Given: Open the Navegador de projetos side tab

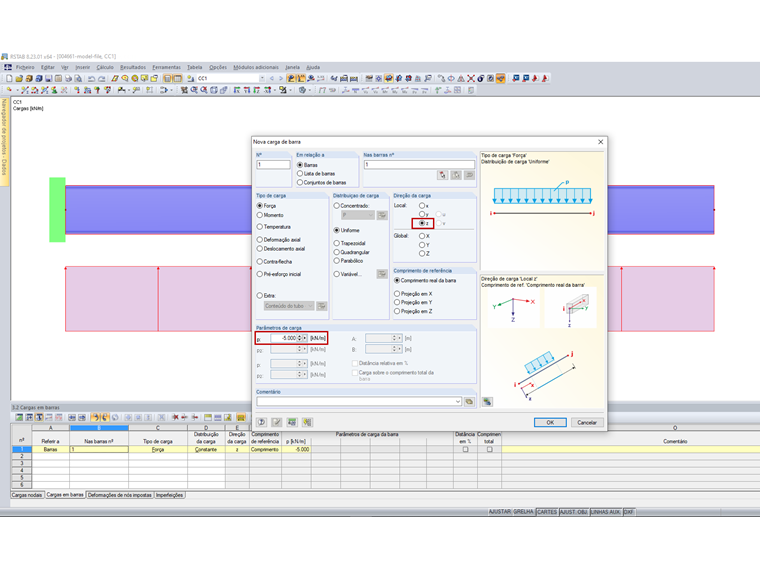Looking at the screenshot, I should click(x=4, y=141).
